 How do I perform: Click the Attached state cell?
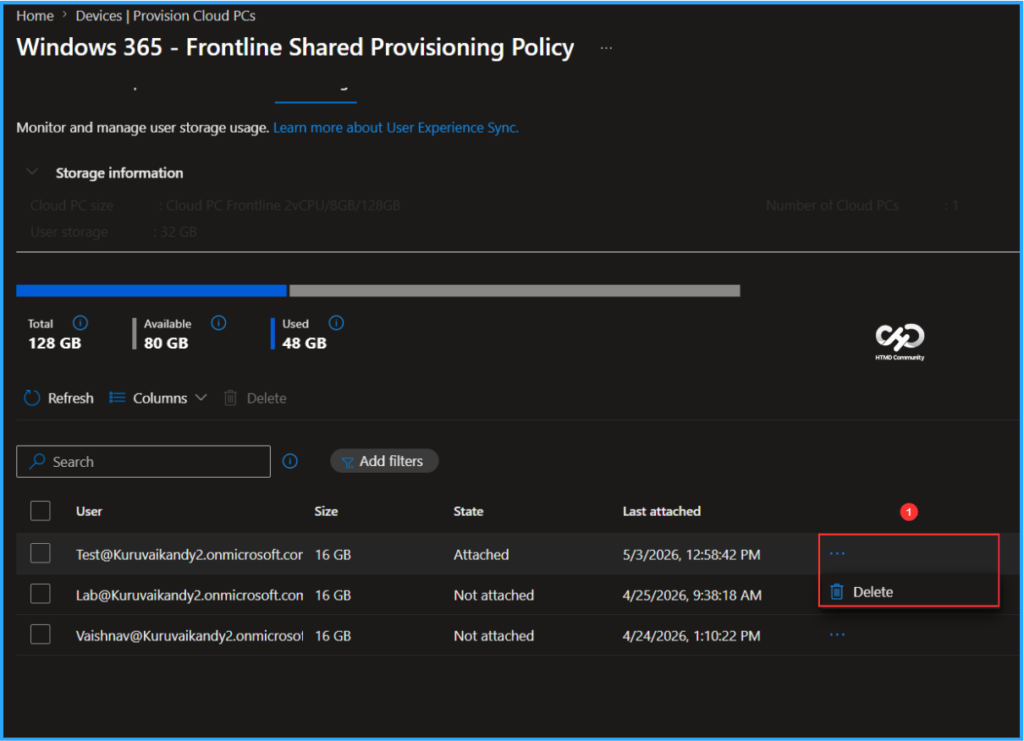481,554
